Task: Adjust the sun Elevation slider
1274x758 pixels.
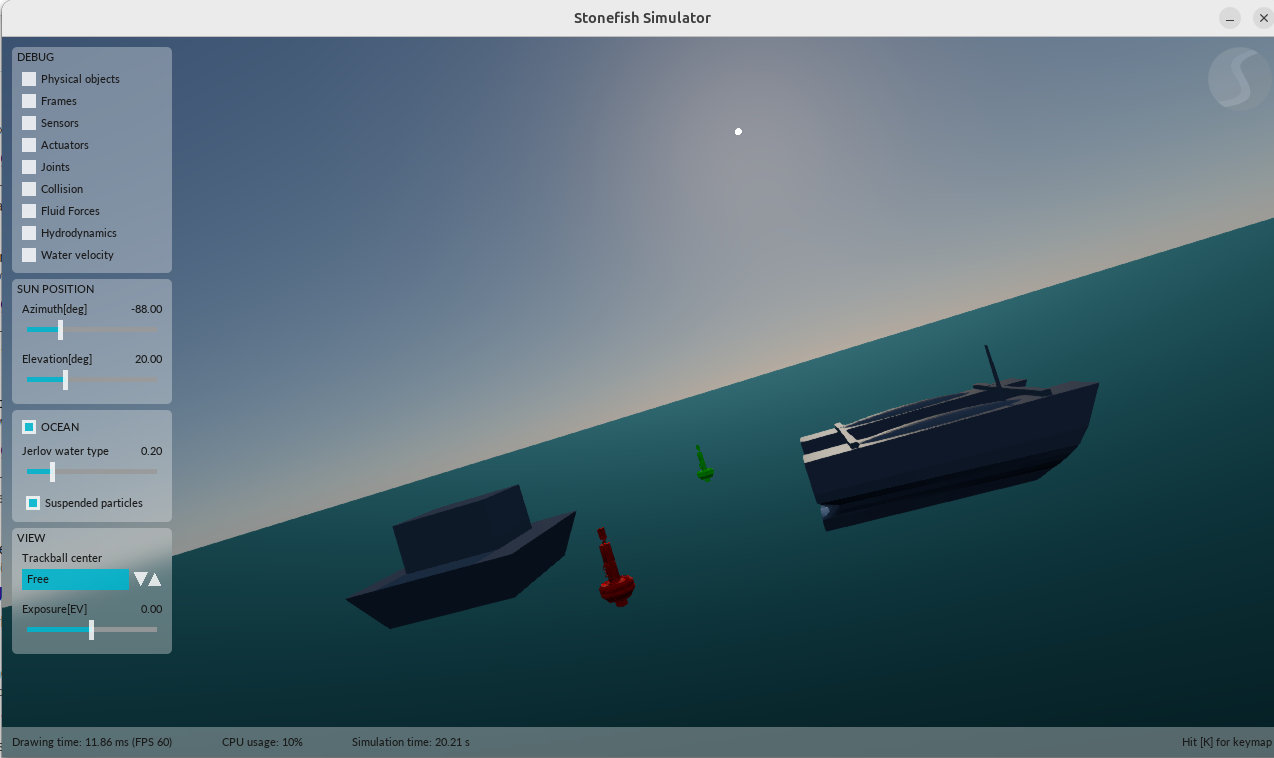Action: pyautogui.click(x=92, y=380)
